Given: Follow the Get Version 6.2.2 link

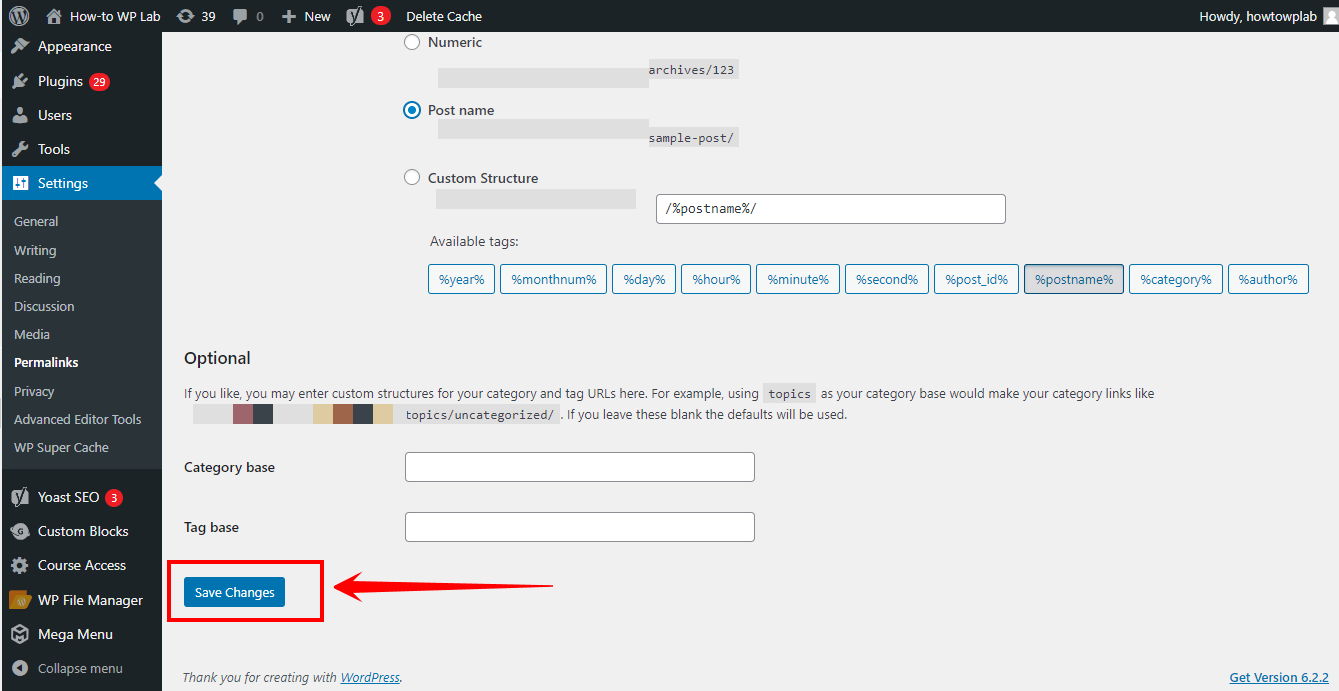Looking at the screenshot, I should (x=1278, y=677).
